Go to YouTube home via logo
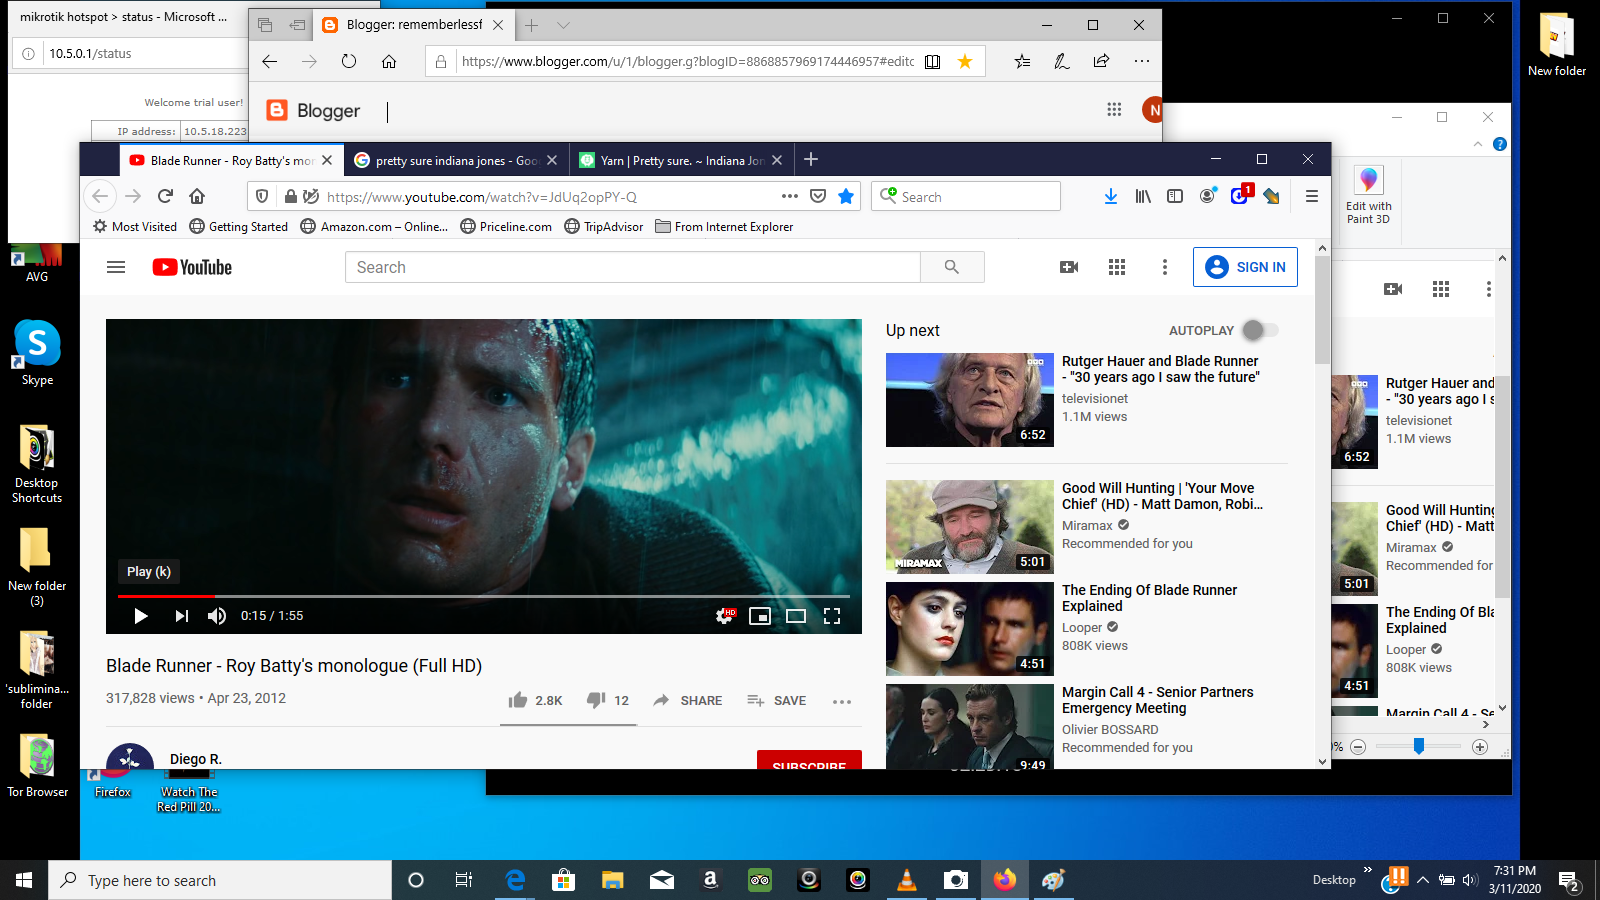The width and height of the screenshot is (1600, 900). pyautogui.click(x=192, y=267)
